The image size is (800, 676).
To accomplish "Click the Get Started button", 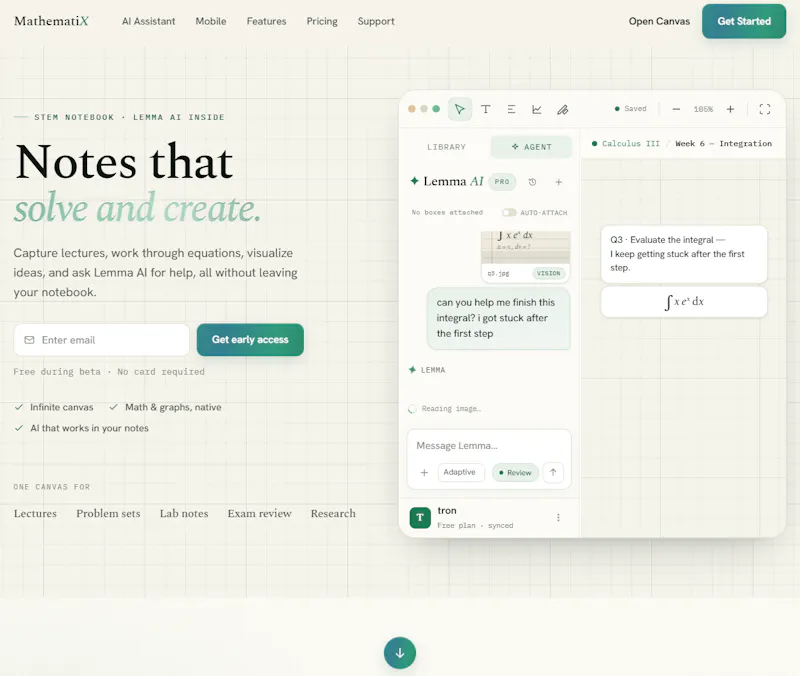I will click(744, 21).
